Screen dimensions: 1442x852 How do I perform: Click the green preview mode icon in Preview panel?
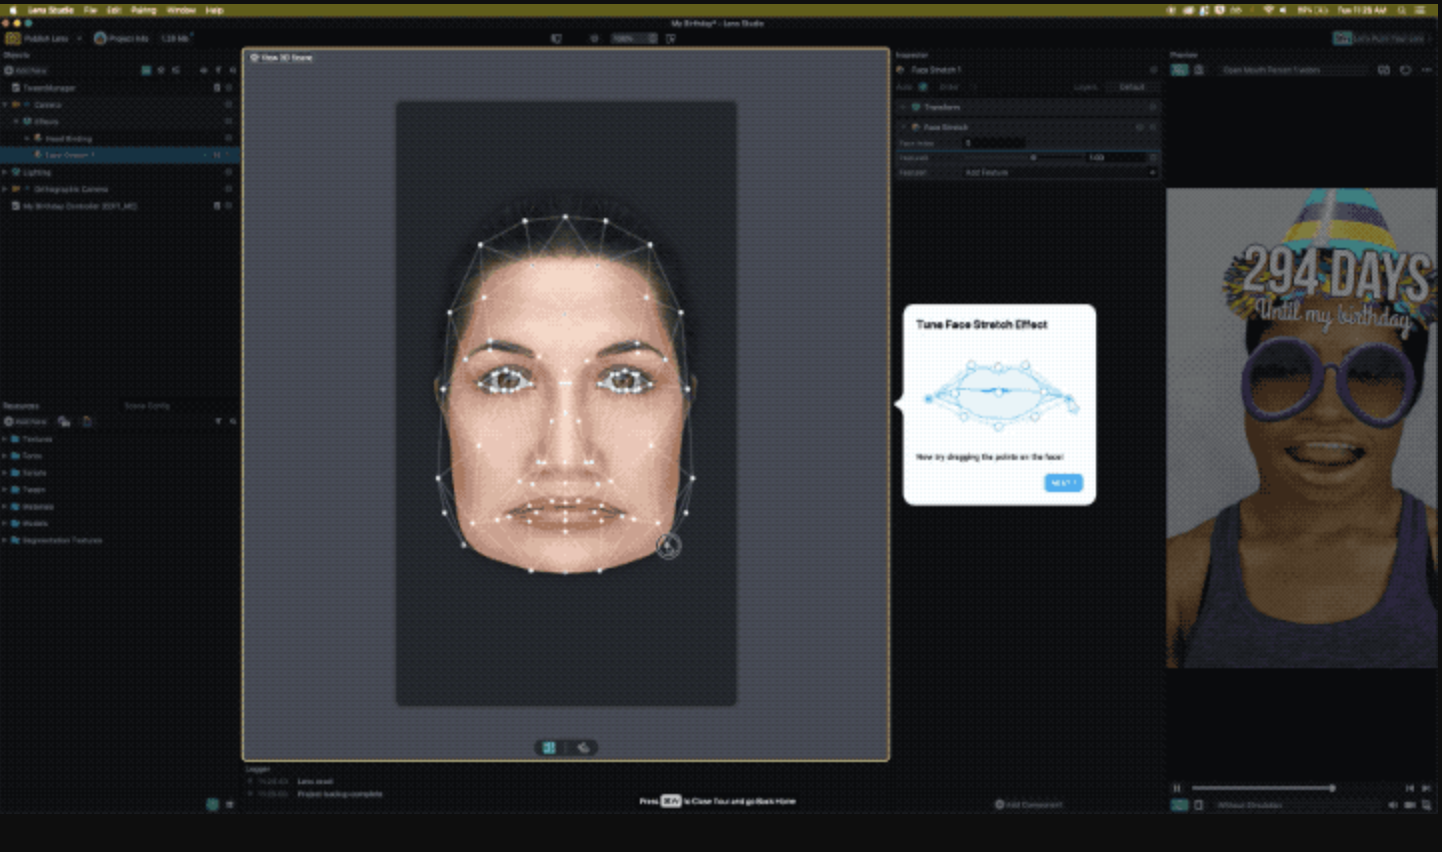(1180, 70)
